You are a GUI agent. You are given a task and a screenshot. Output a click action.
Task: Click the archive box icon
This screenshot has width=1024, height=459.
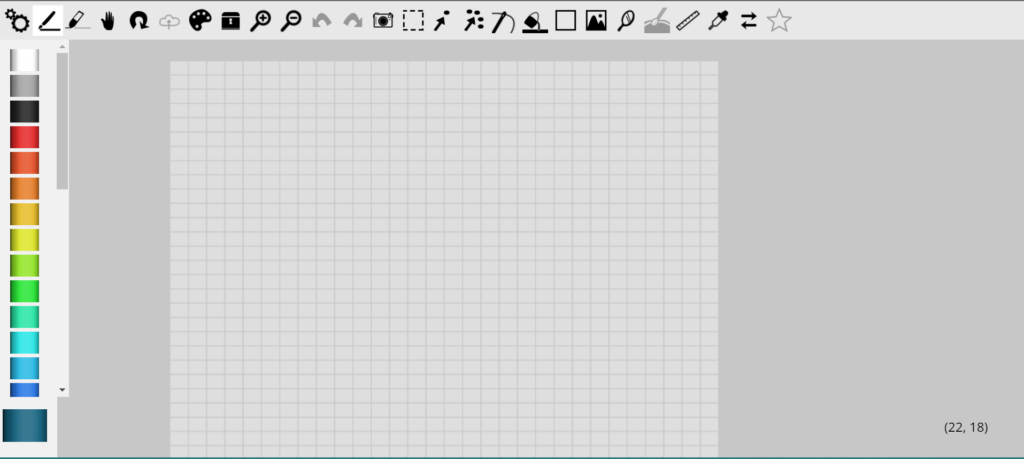(231, 21)
